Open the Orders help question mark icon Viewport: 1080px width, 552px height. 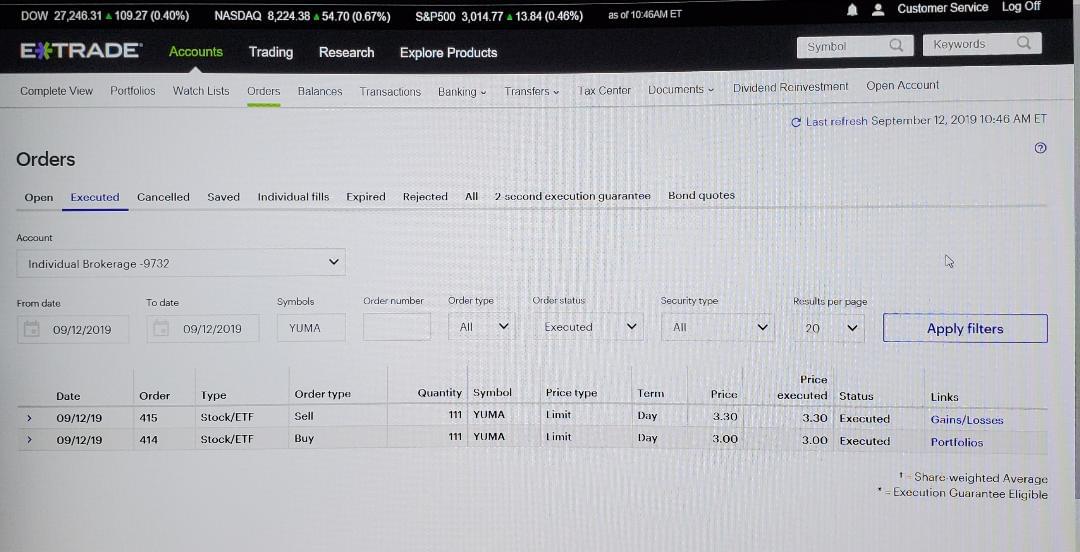tap(1040, 147)
